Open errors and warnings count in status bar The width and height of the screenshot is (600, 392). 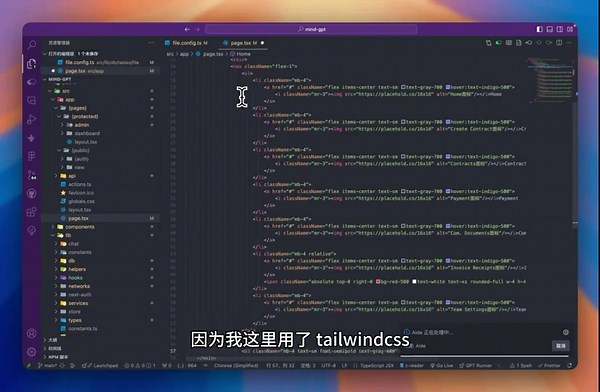(x=140, y=366)
